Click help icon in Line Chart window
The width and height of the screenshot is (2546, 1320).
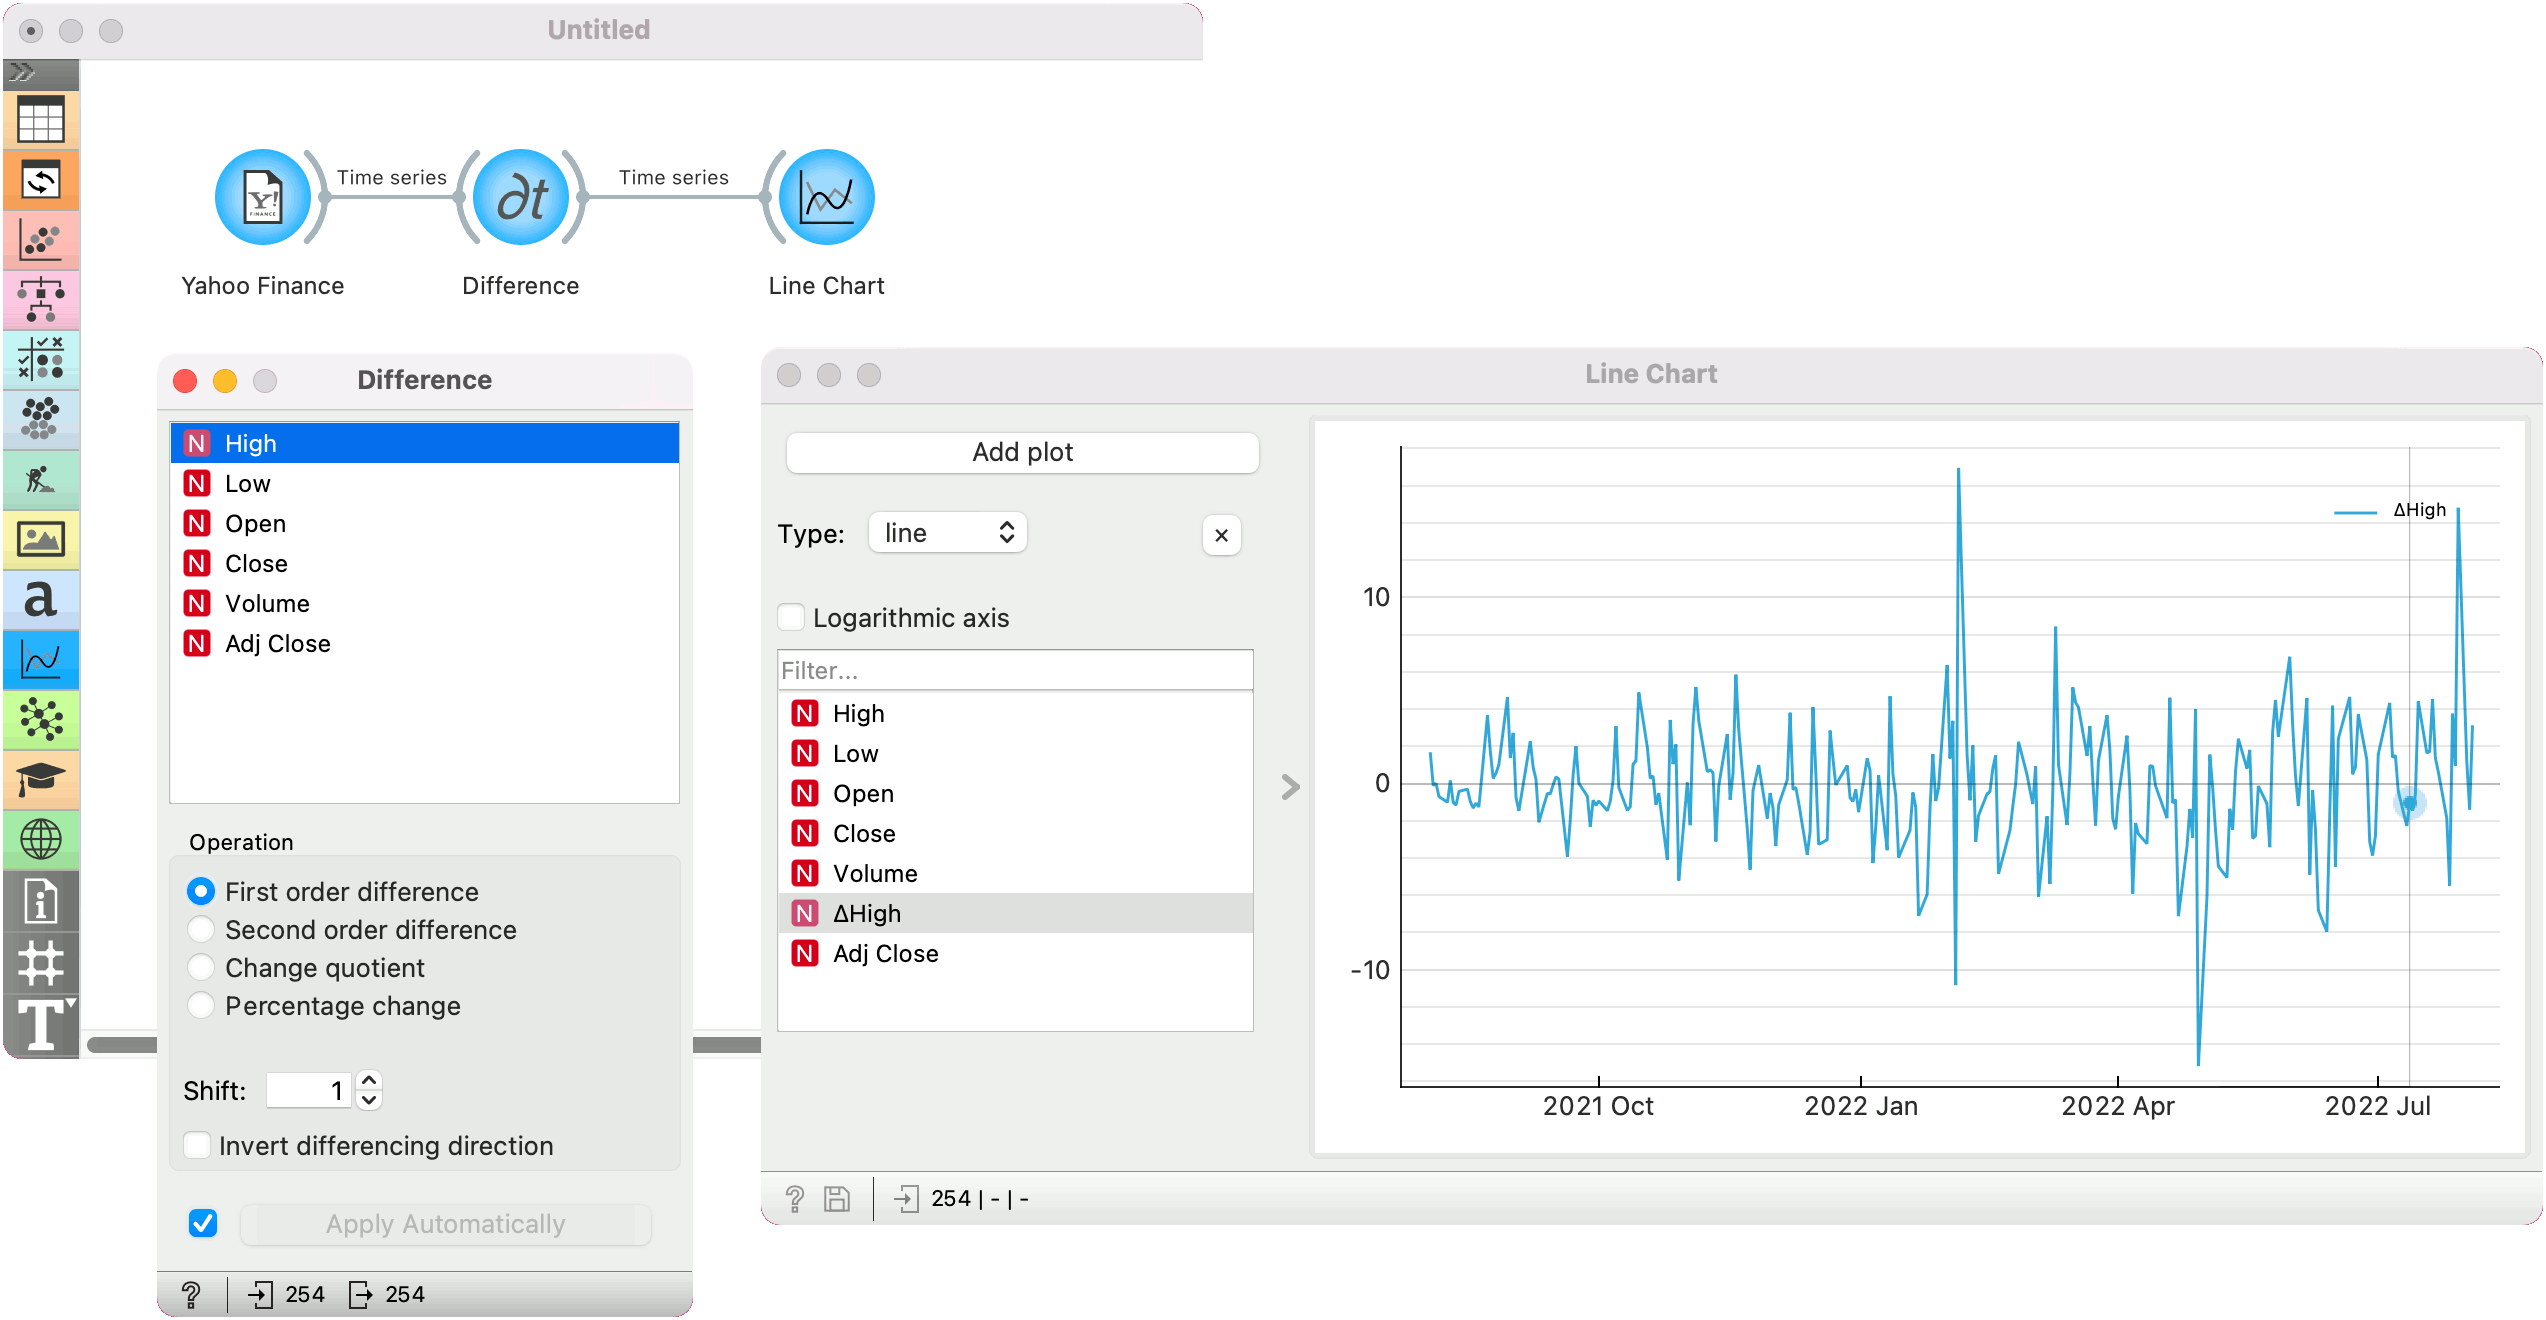795,1199
